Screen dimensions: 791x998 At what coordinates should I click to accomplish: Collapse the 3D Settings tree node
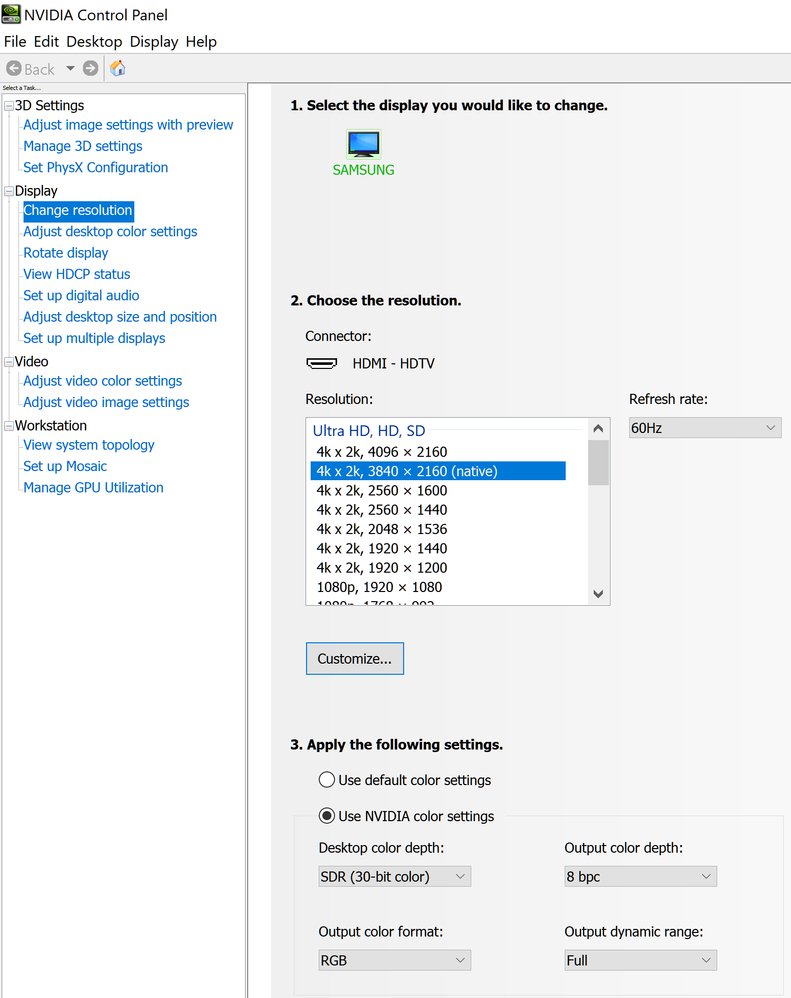9,106
